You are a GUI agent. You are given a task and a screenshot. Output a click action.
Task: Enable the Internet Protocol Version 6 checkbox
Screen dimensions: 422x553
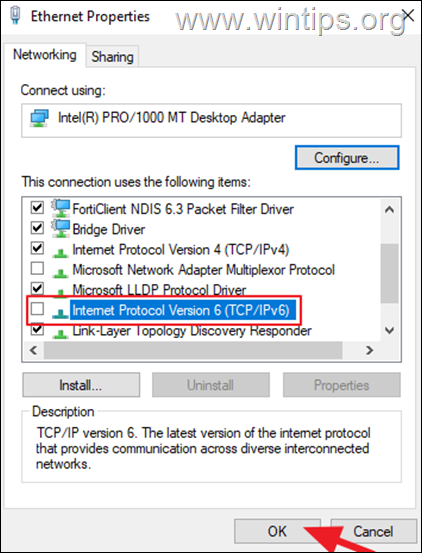(x=37, y=309)
